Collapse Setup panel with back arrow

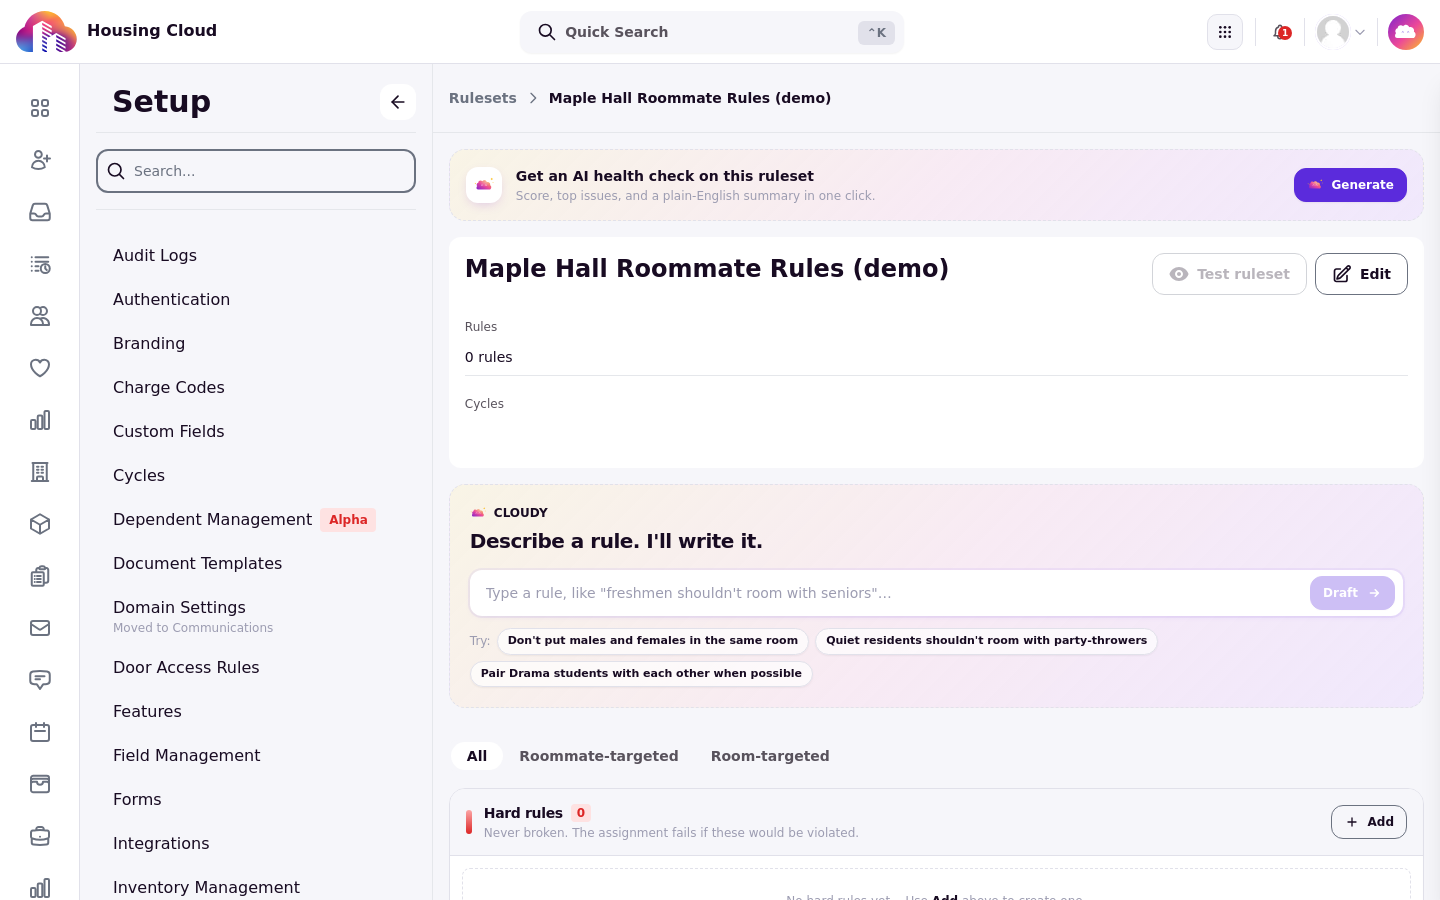(x=398, y=102)
